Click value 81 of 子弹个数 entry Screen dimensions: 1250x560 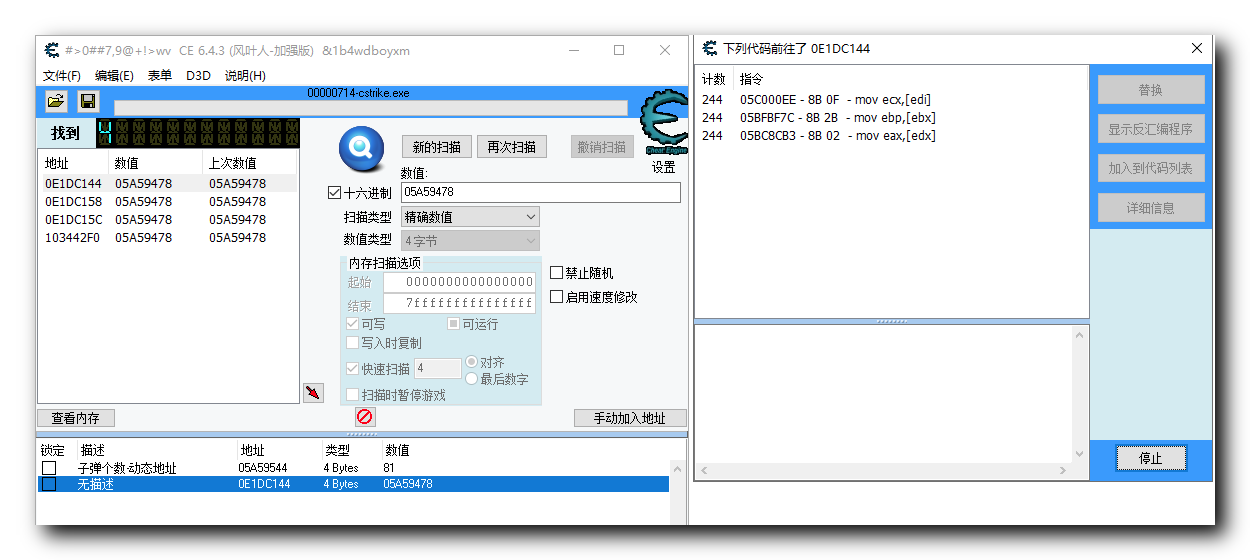389,468
